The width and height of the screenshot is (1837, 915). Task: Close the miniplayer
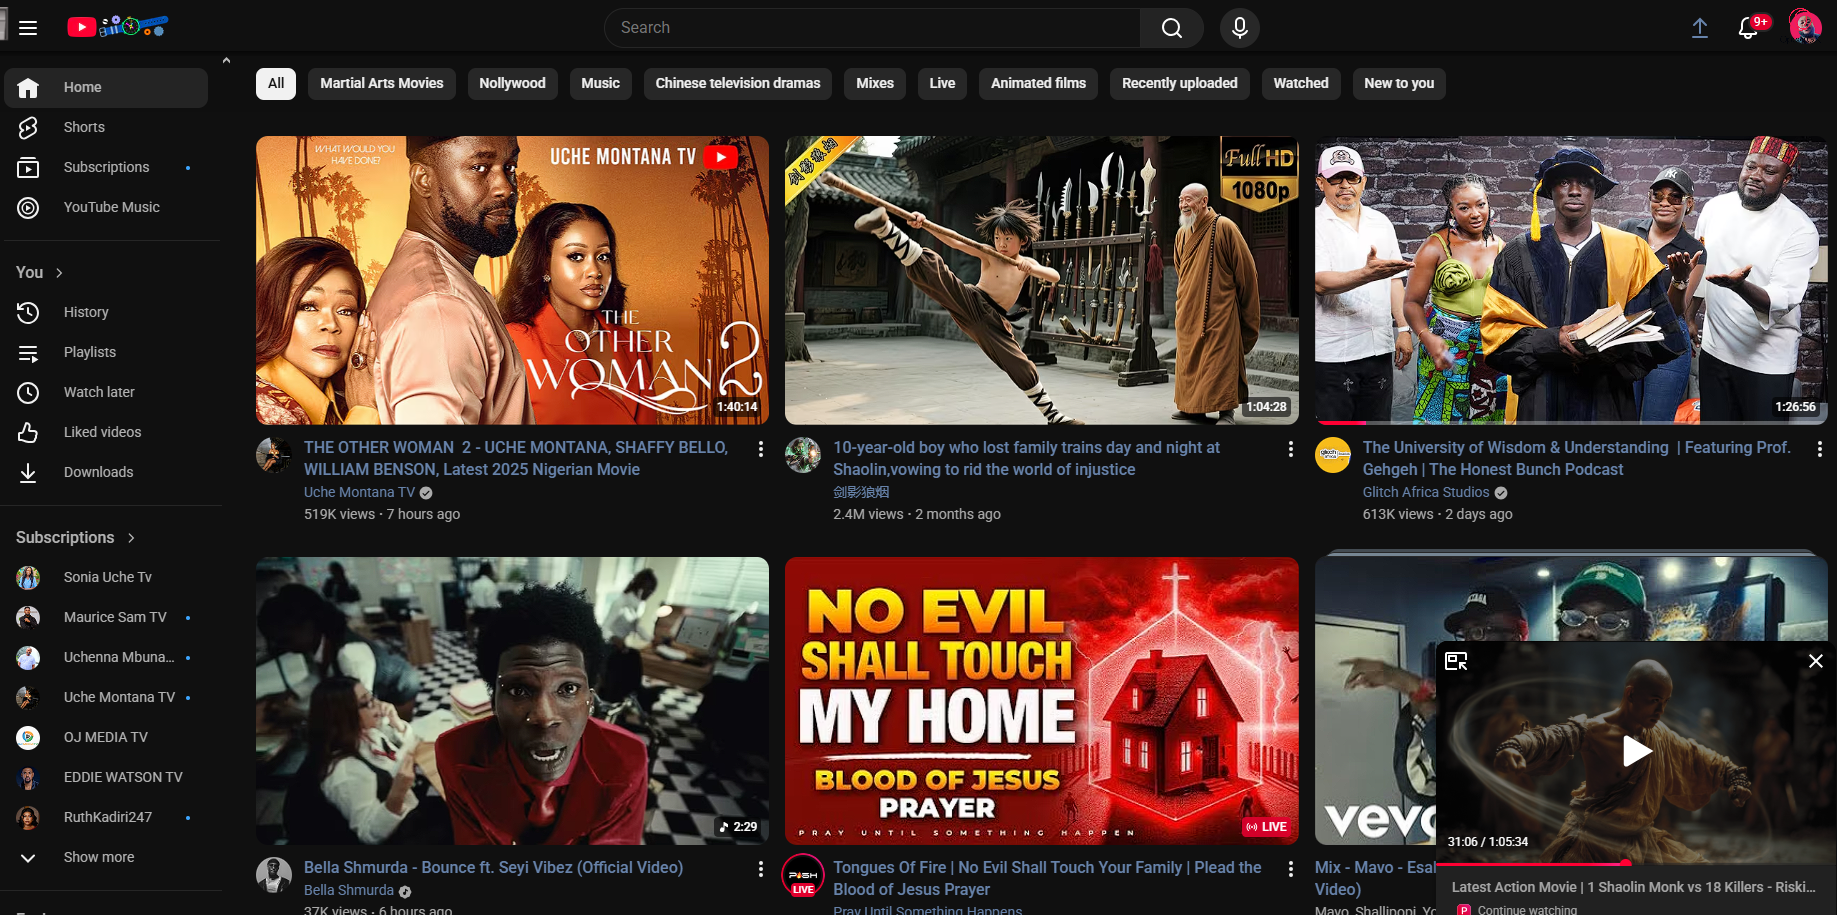1815,661
